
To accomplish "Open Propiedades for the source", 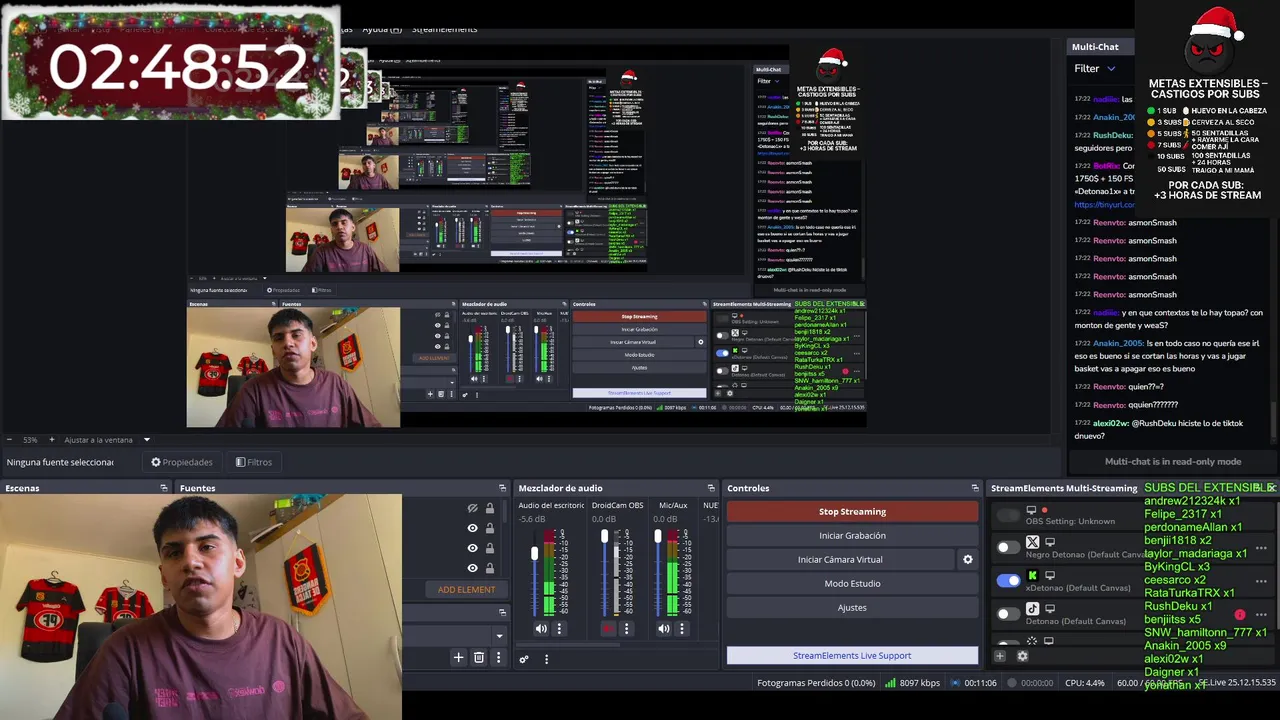I will [181, 462].
